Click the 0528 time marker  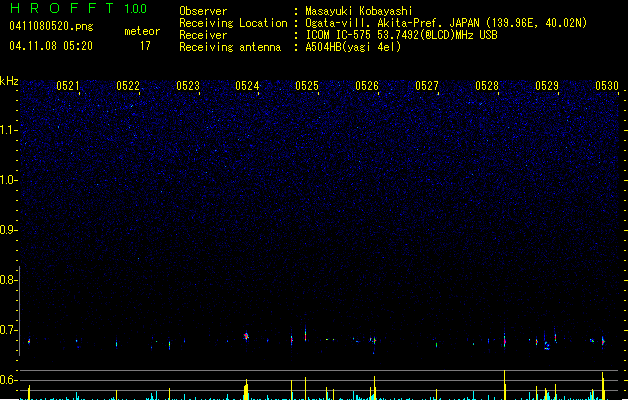pyautogui.click(x=487, y=86)
